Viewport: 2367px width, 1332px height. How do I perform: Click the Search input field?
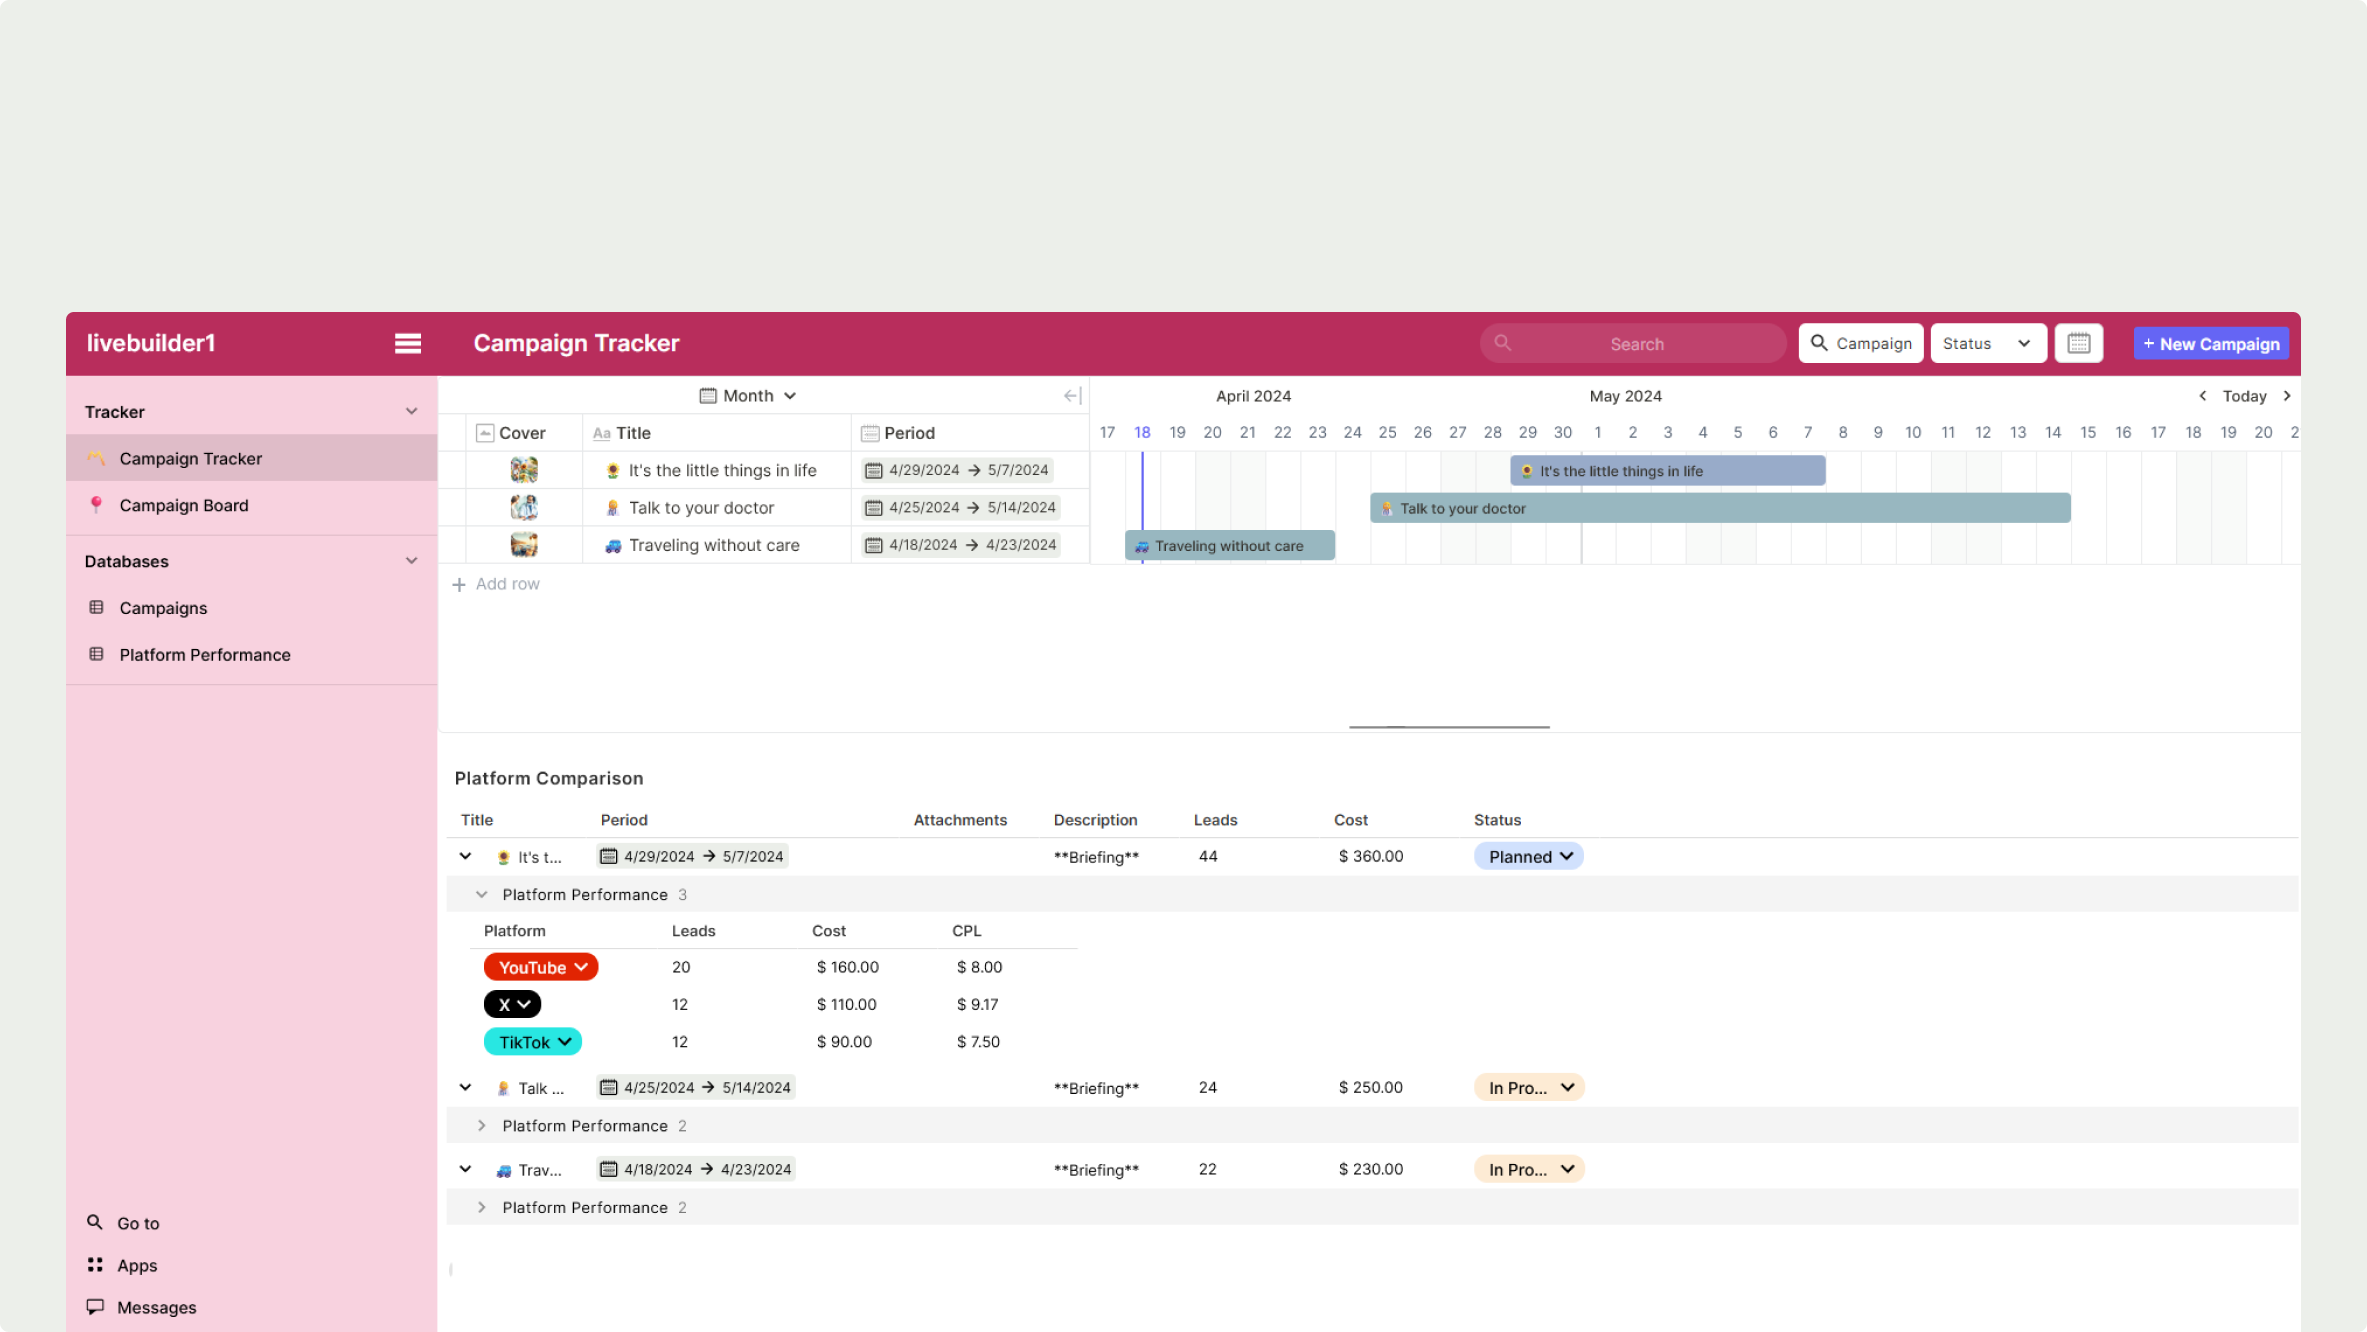[x=1637, y=343]
